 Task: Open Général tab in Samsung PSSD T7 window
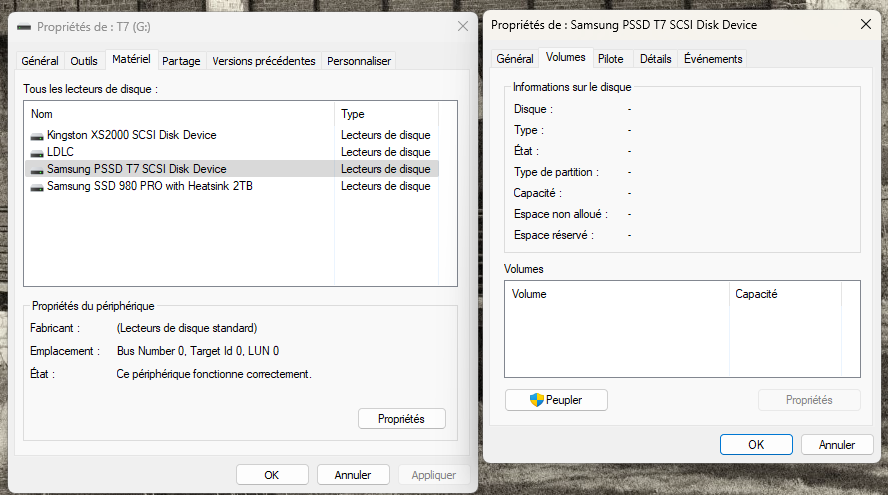515,58
